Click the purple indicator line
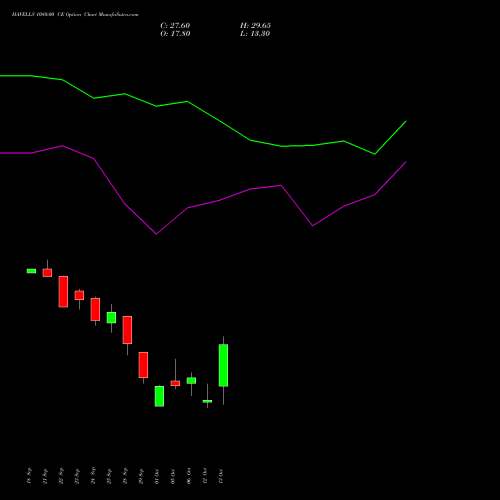Screen dimensions: 500x500 point(203,203)
